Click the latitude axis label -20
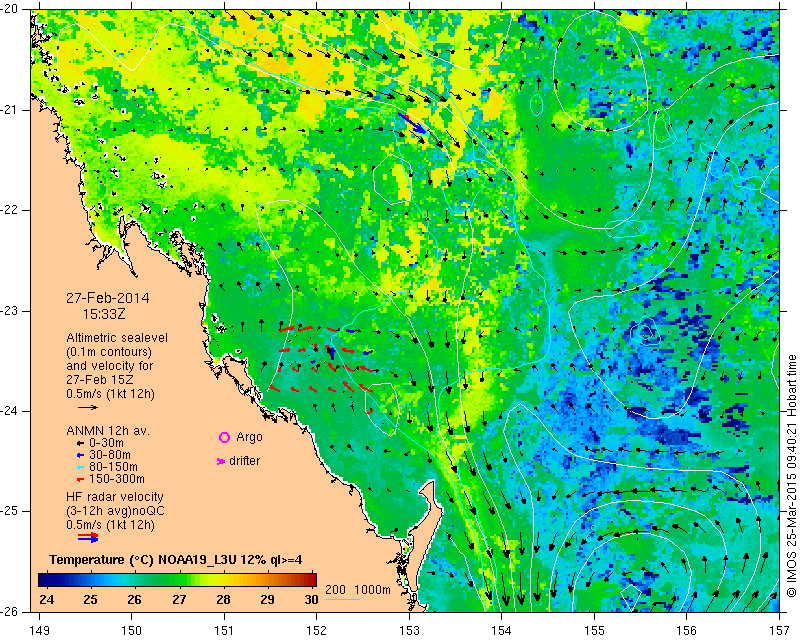The height and width of the screenshot is (640, 800). coord(10,9)
